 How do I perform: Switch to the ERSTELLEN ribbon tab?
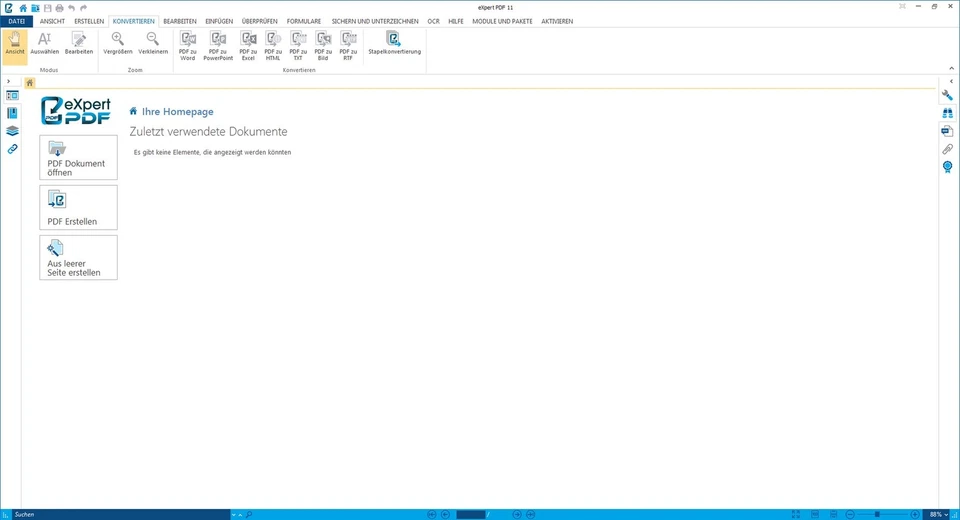pyautogui.click(x=89, y=21)
